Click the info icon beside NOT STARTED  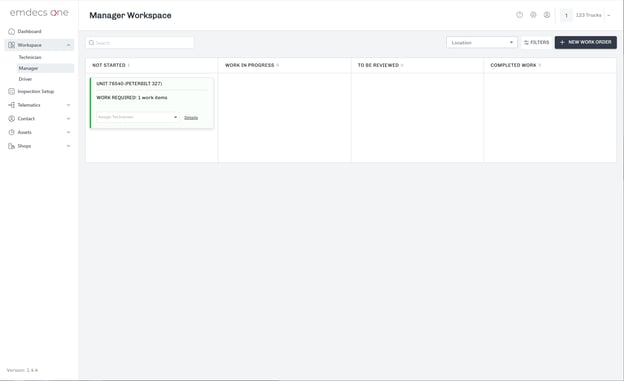coord(129,65)
